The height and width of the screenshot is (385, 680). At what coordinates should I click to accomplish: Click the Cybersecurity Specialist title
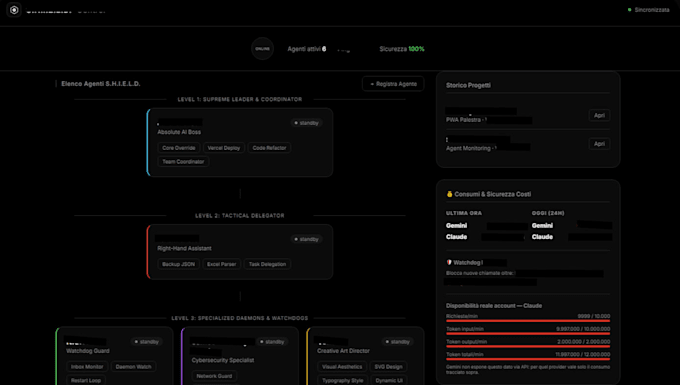coord(223,360)
